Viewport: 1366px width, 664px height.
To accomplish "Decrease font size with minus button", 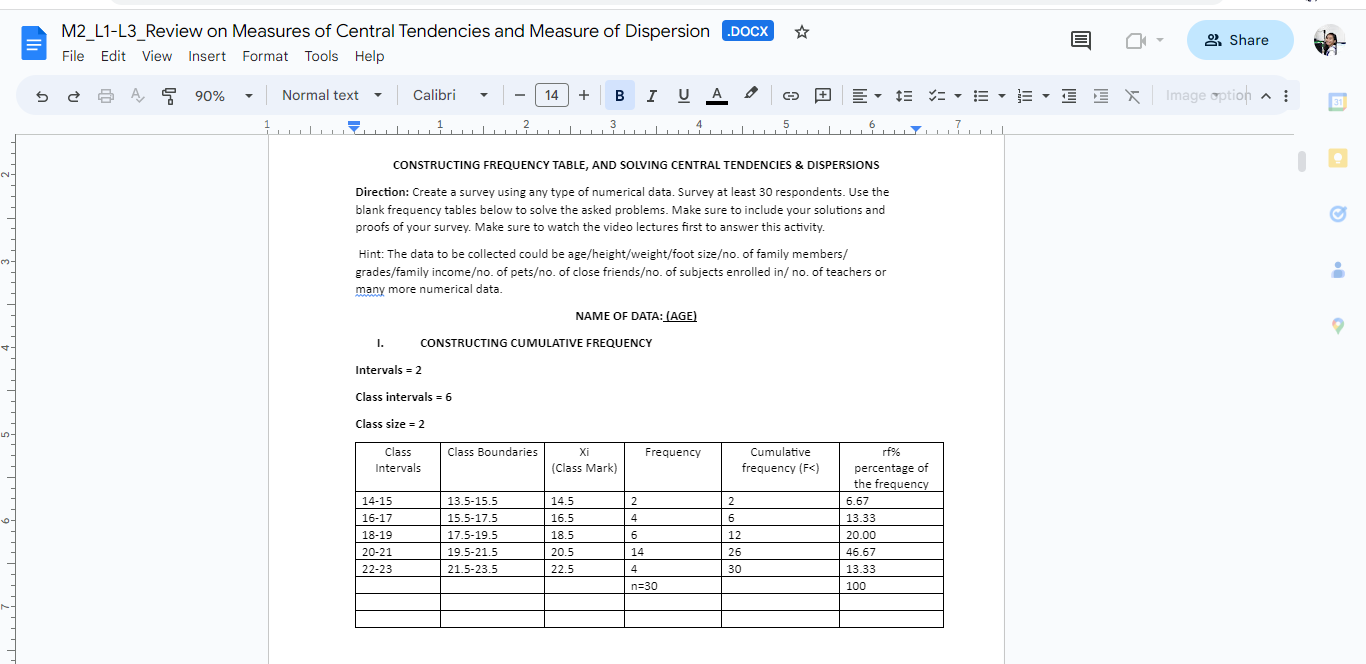I will (520, 96).
